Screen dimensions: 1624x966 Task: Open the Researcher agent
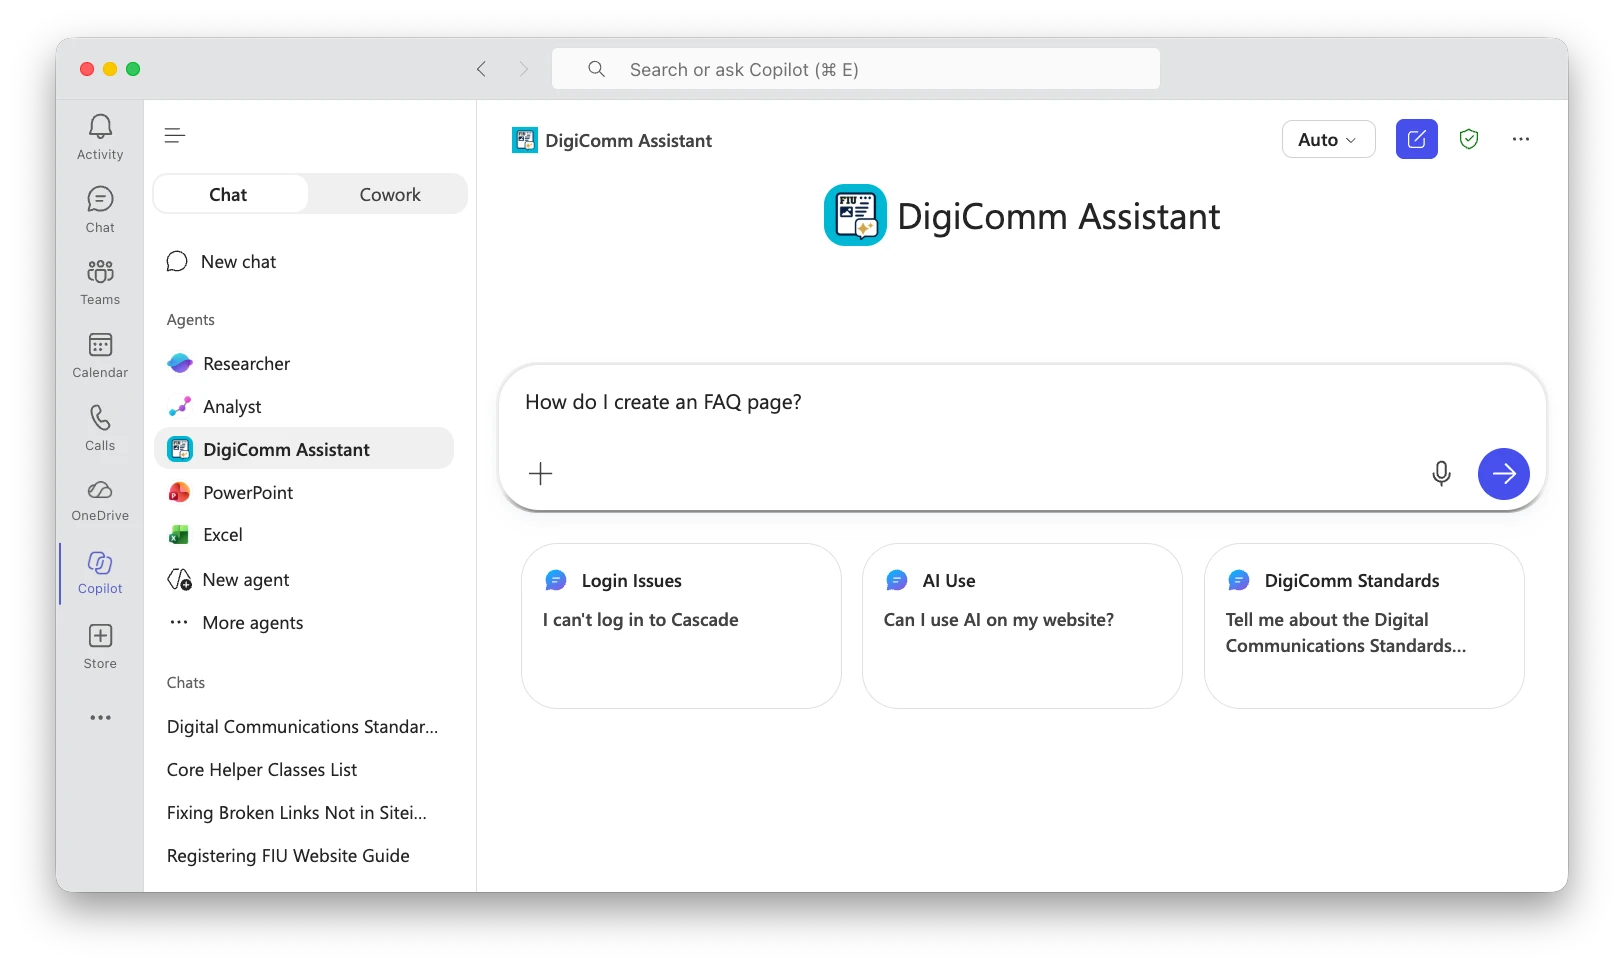pos(304,364)
